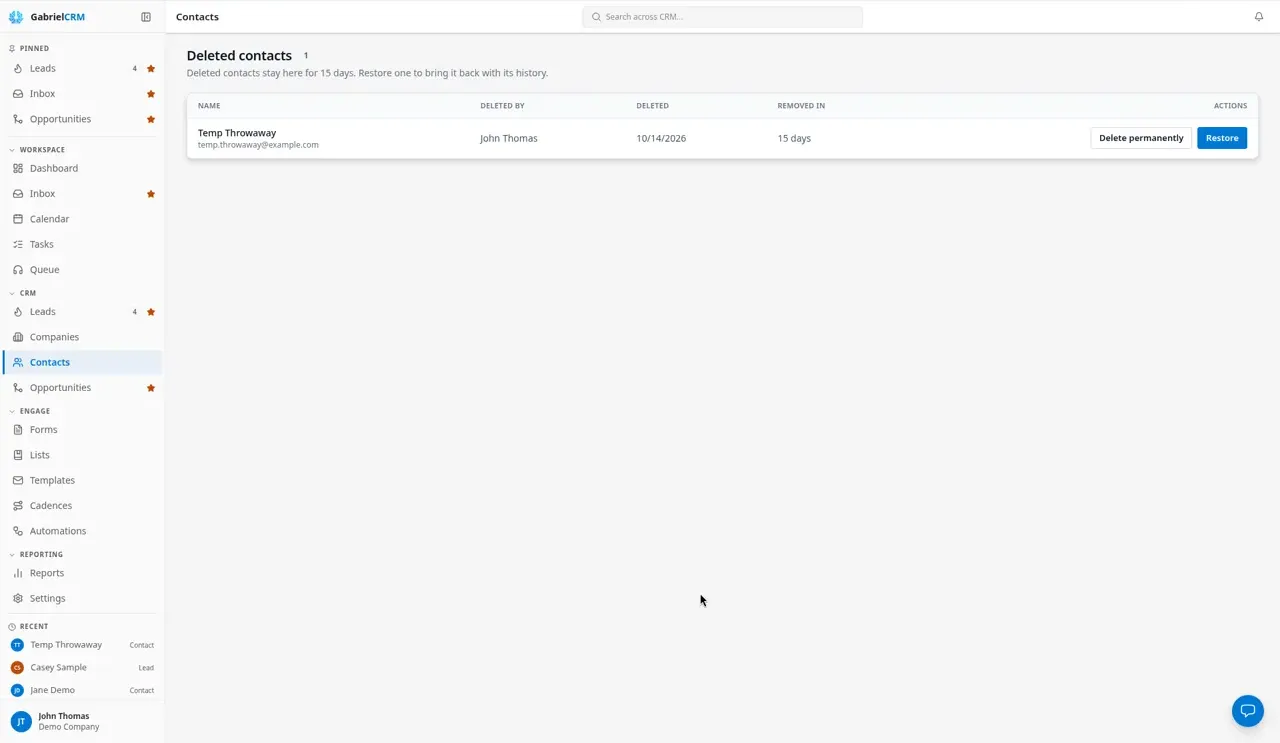Open Templates under Engage
Screen dimensions: 1280x743
point(82,480)
